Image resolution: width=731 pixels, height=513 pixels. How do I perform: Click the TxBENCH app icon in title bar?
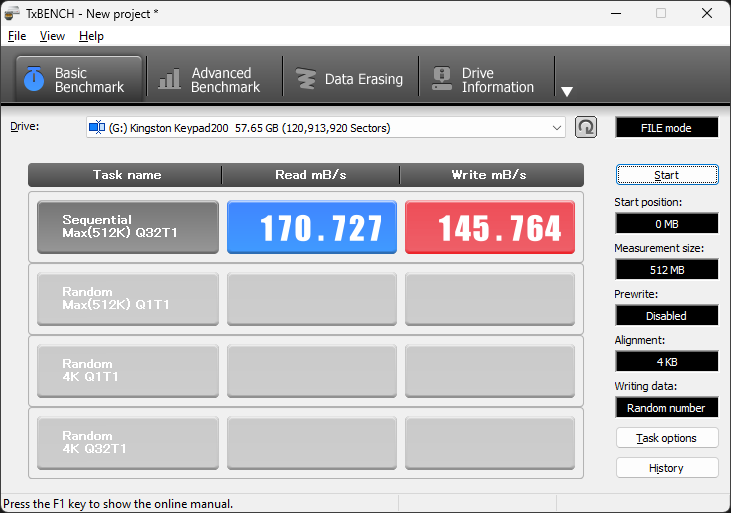pos(12,13)
